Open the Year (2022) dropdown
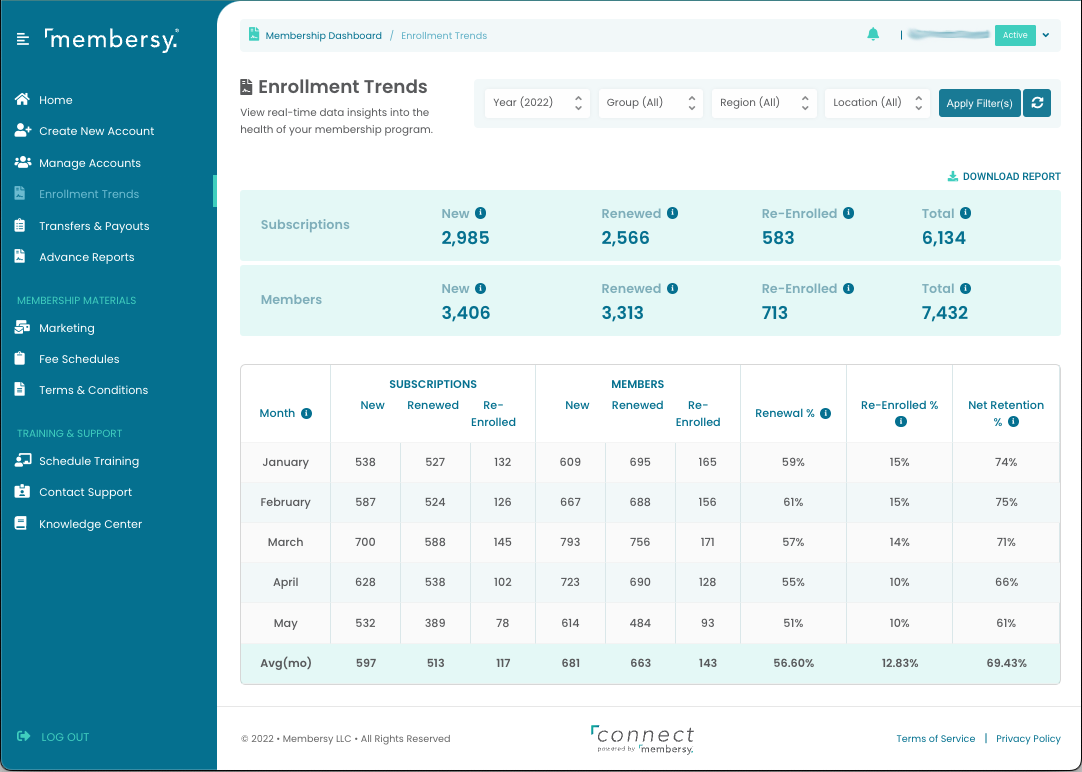1082x772 pixels. click(537, 103)
